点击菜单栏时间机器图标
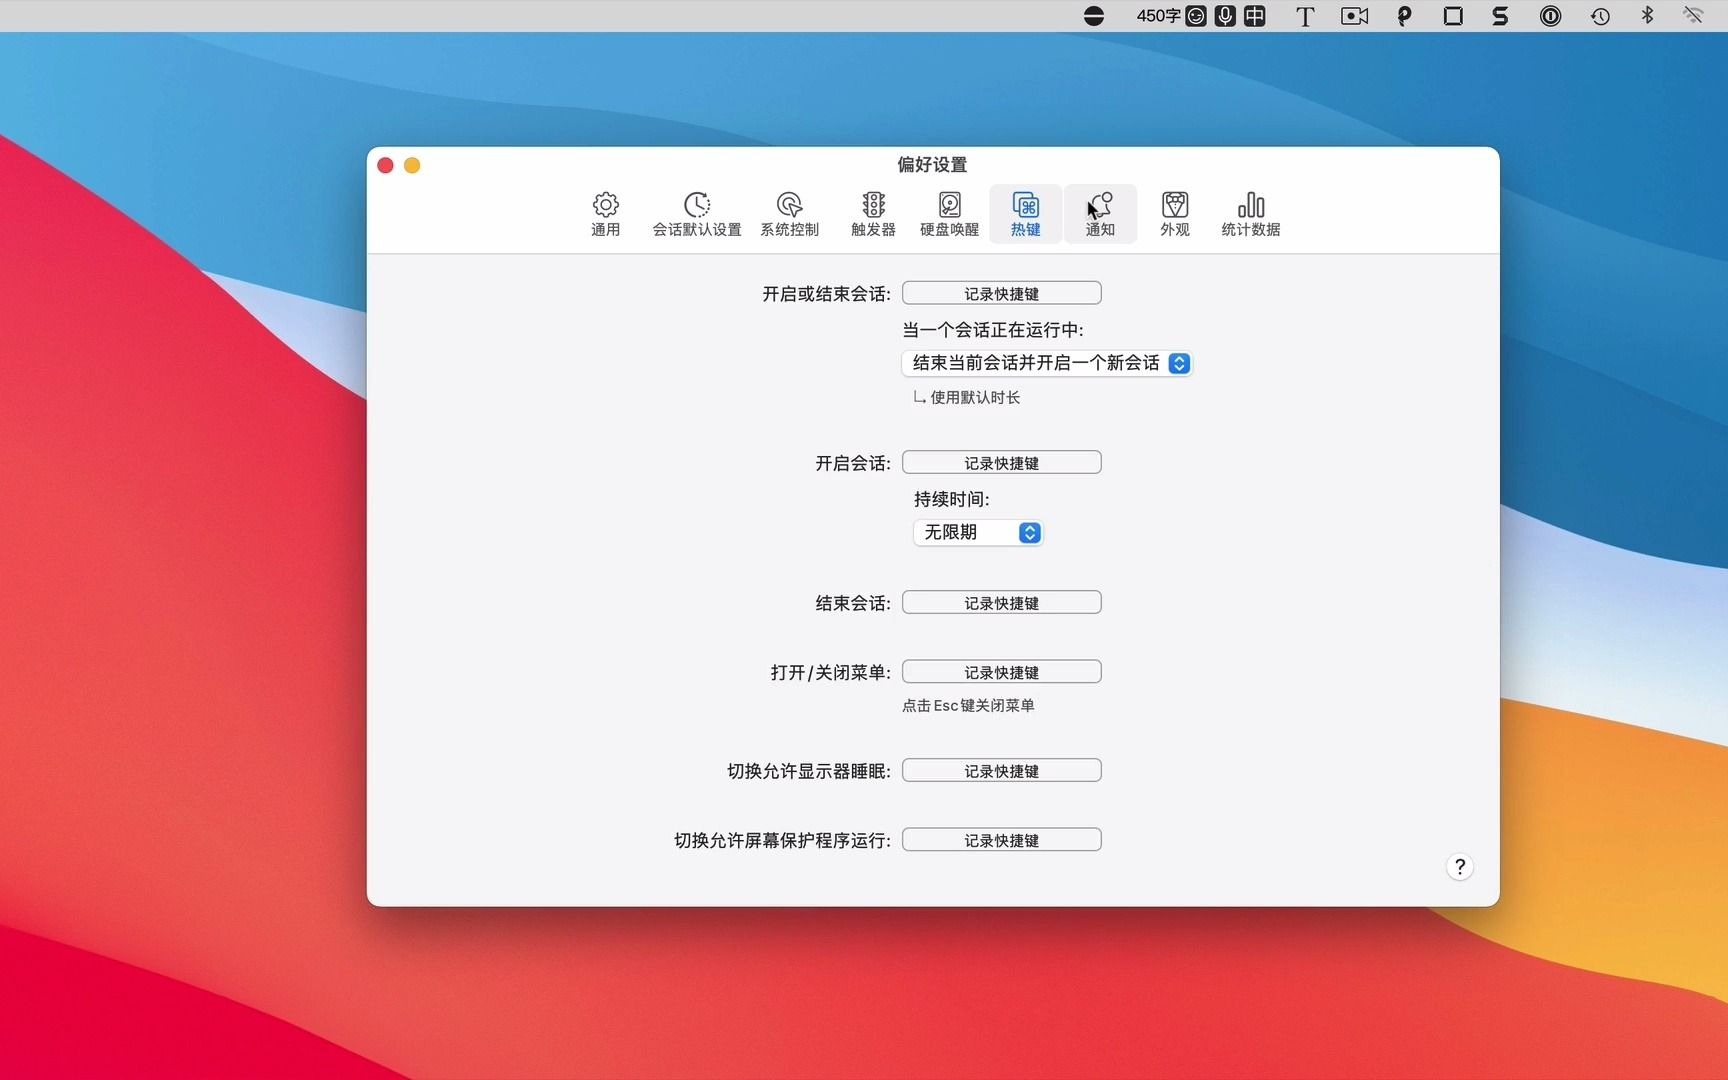 pos(1599,16)
